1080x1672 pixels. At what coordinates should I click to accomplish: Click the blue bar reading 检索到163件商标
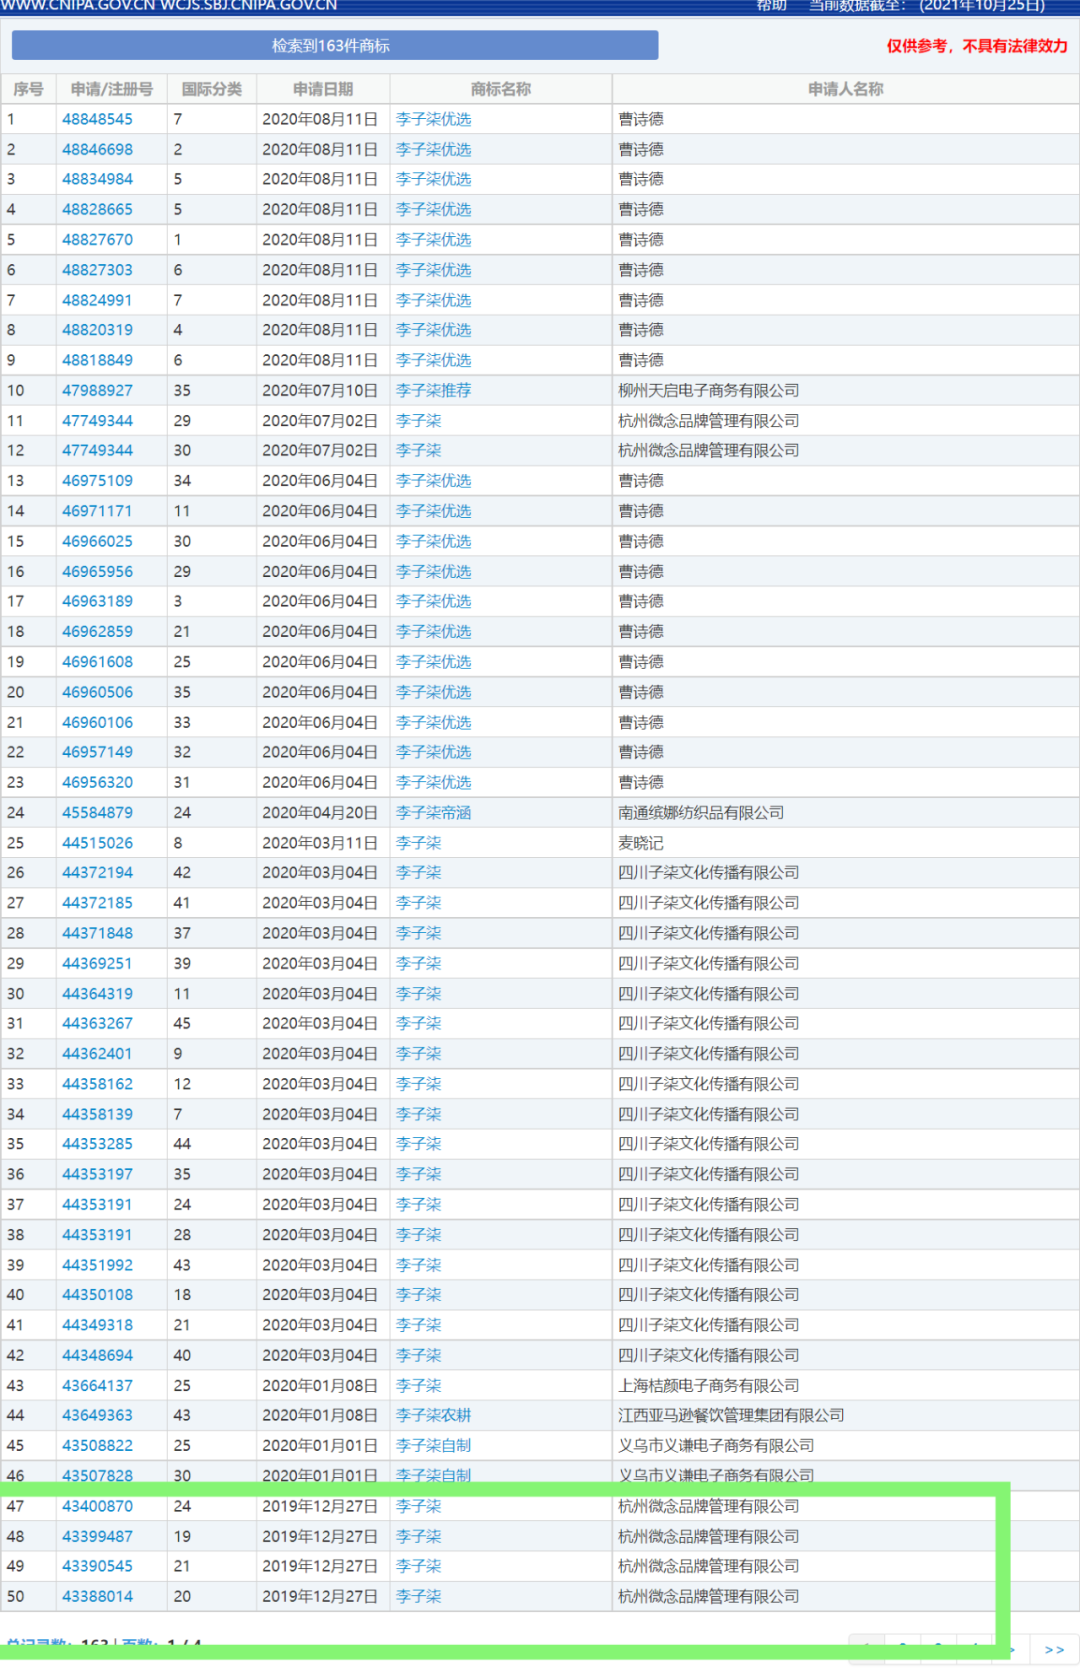335,45
